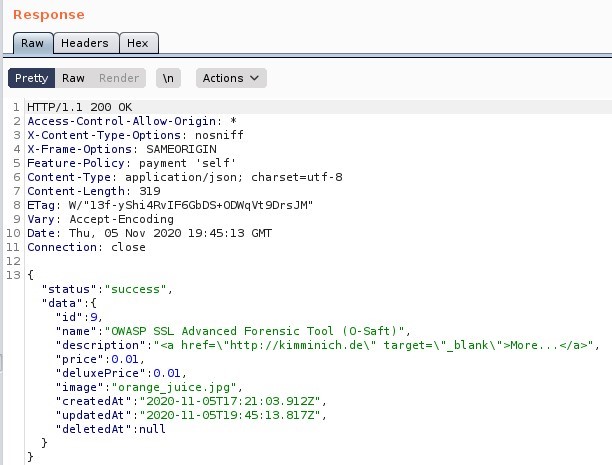The width and height of the screenshot is (612, 465).
Task: Click the "image":"orange_juice.jpg" line
Action: point(149,387)
